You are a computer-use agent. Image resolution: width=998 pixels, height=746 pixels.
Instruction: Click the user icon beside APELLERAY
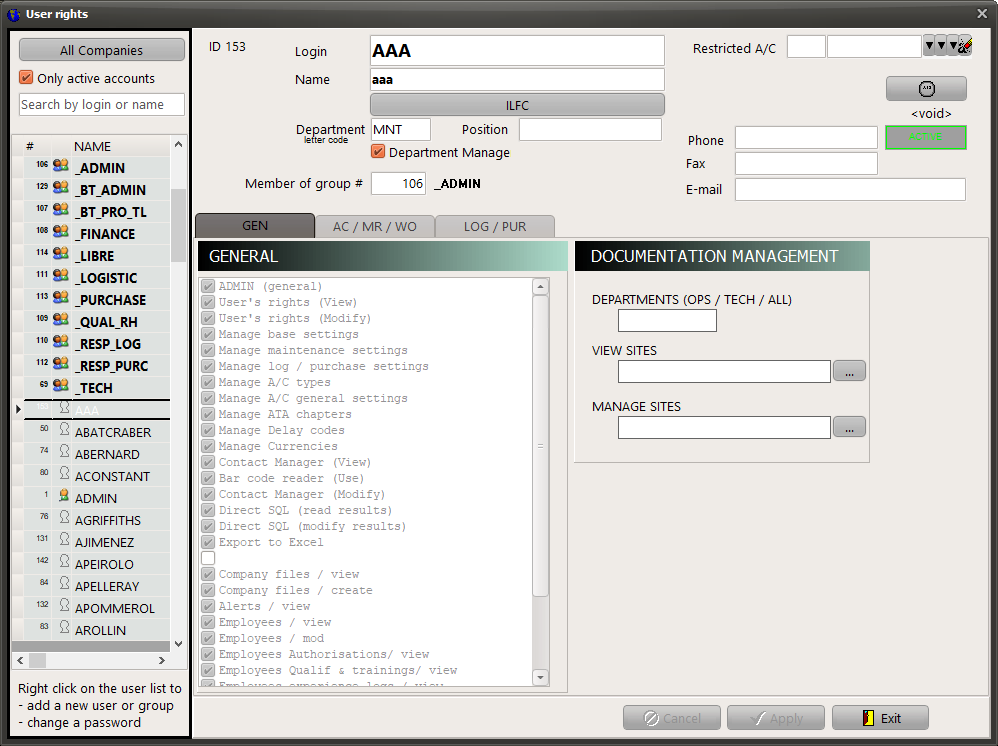pos(64,583)
